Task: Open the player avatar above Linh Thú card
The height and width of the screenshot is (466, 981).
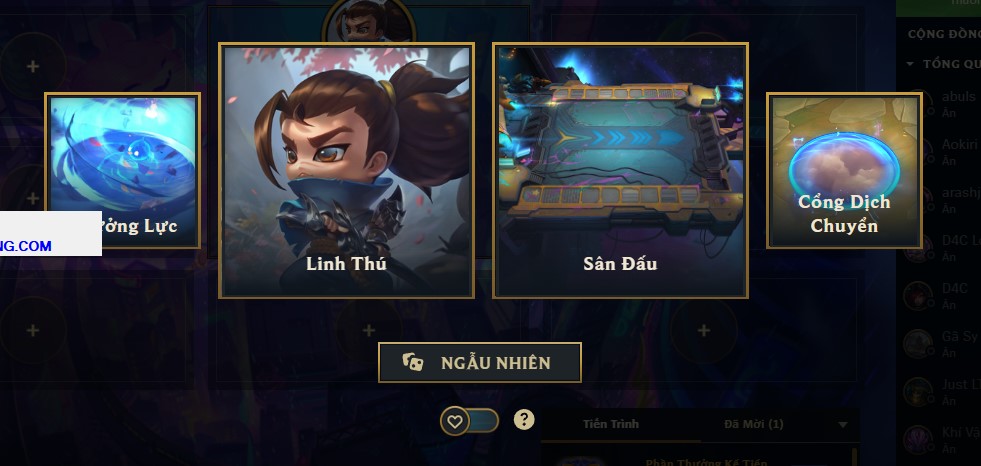Action: (x=369, y=21)
